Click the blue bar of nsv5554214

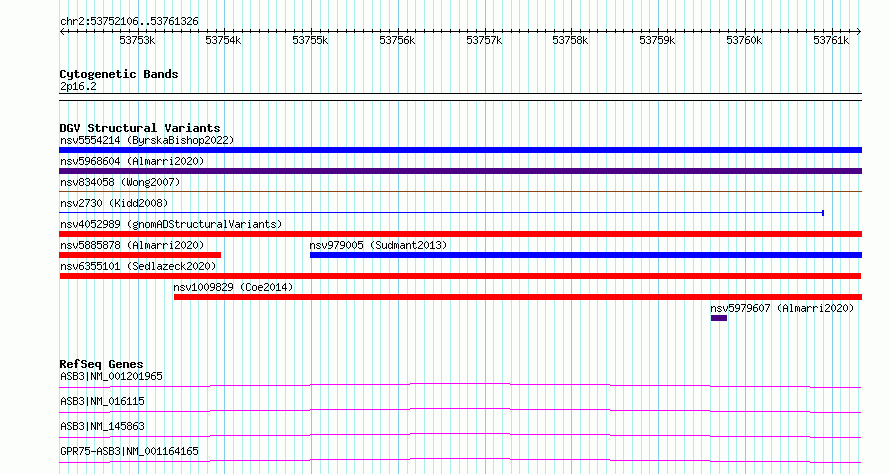460,150
